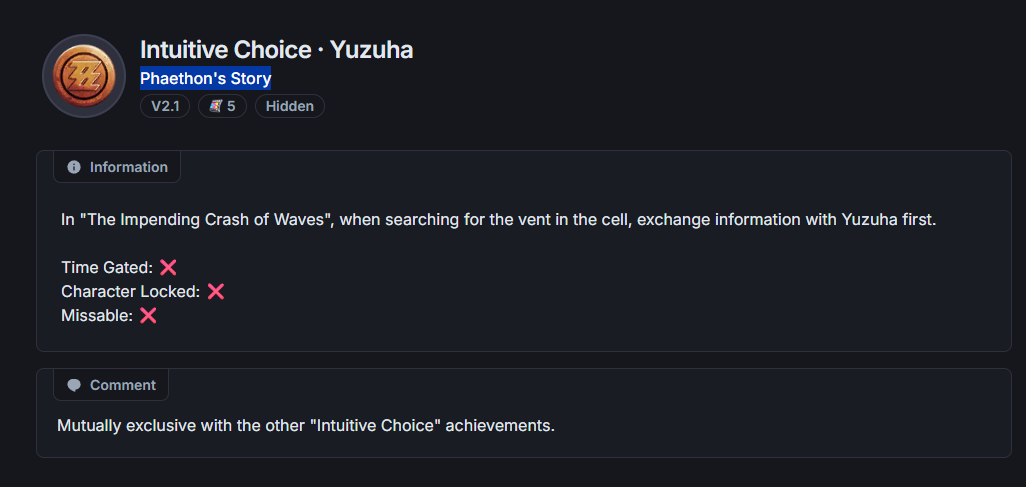Click the number 5 reward count
Viewport: 1026px width, 487px height.
[231, 106]
